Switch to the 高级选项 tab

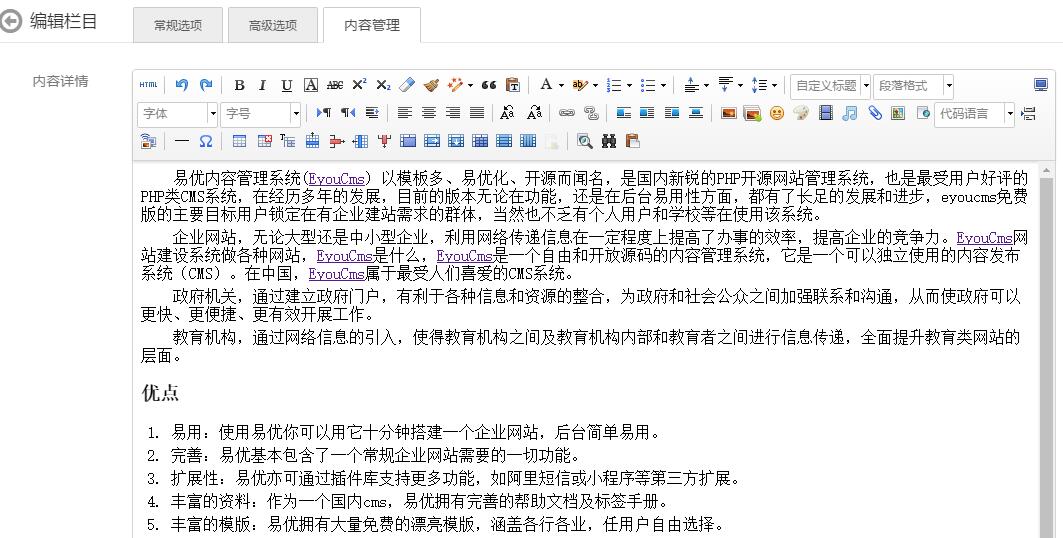click(273, 26)
